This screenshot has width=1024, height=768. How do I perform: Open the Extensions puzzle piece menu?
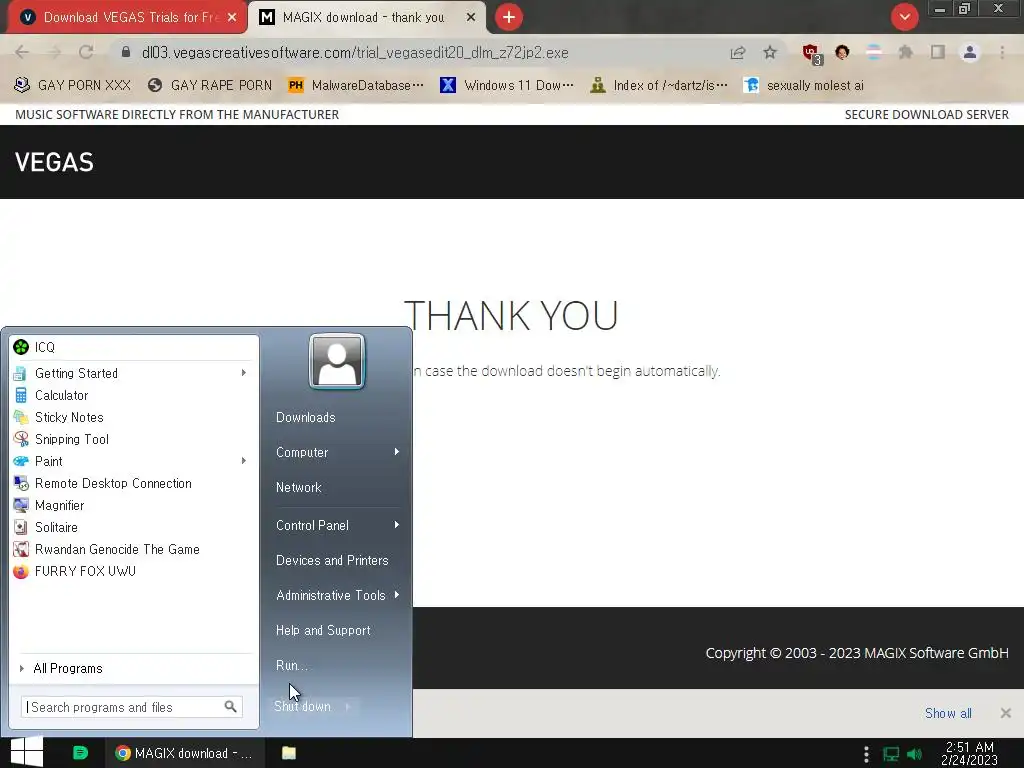click(905, 52)
